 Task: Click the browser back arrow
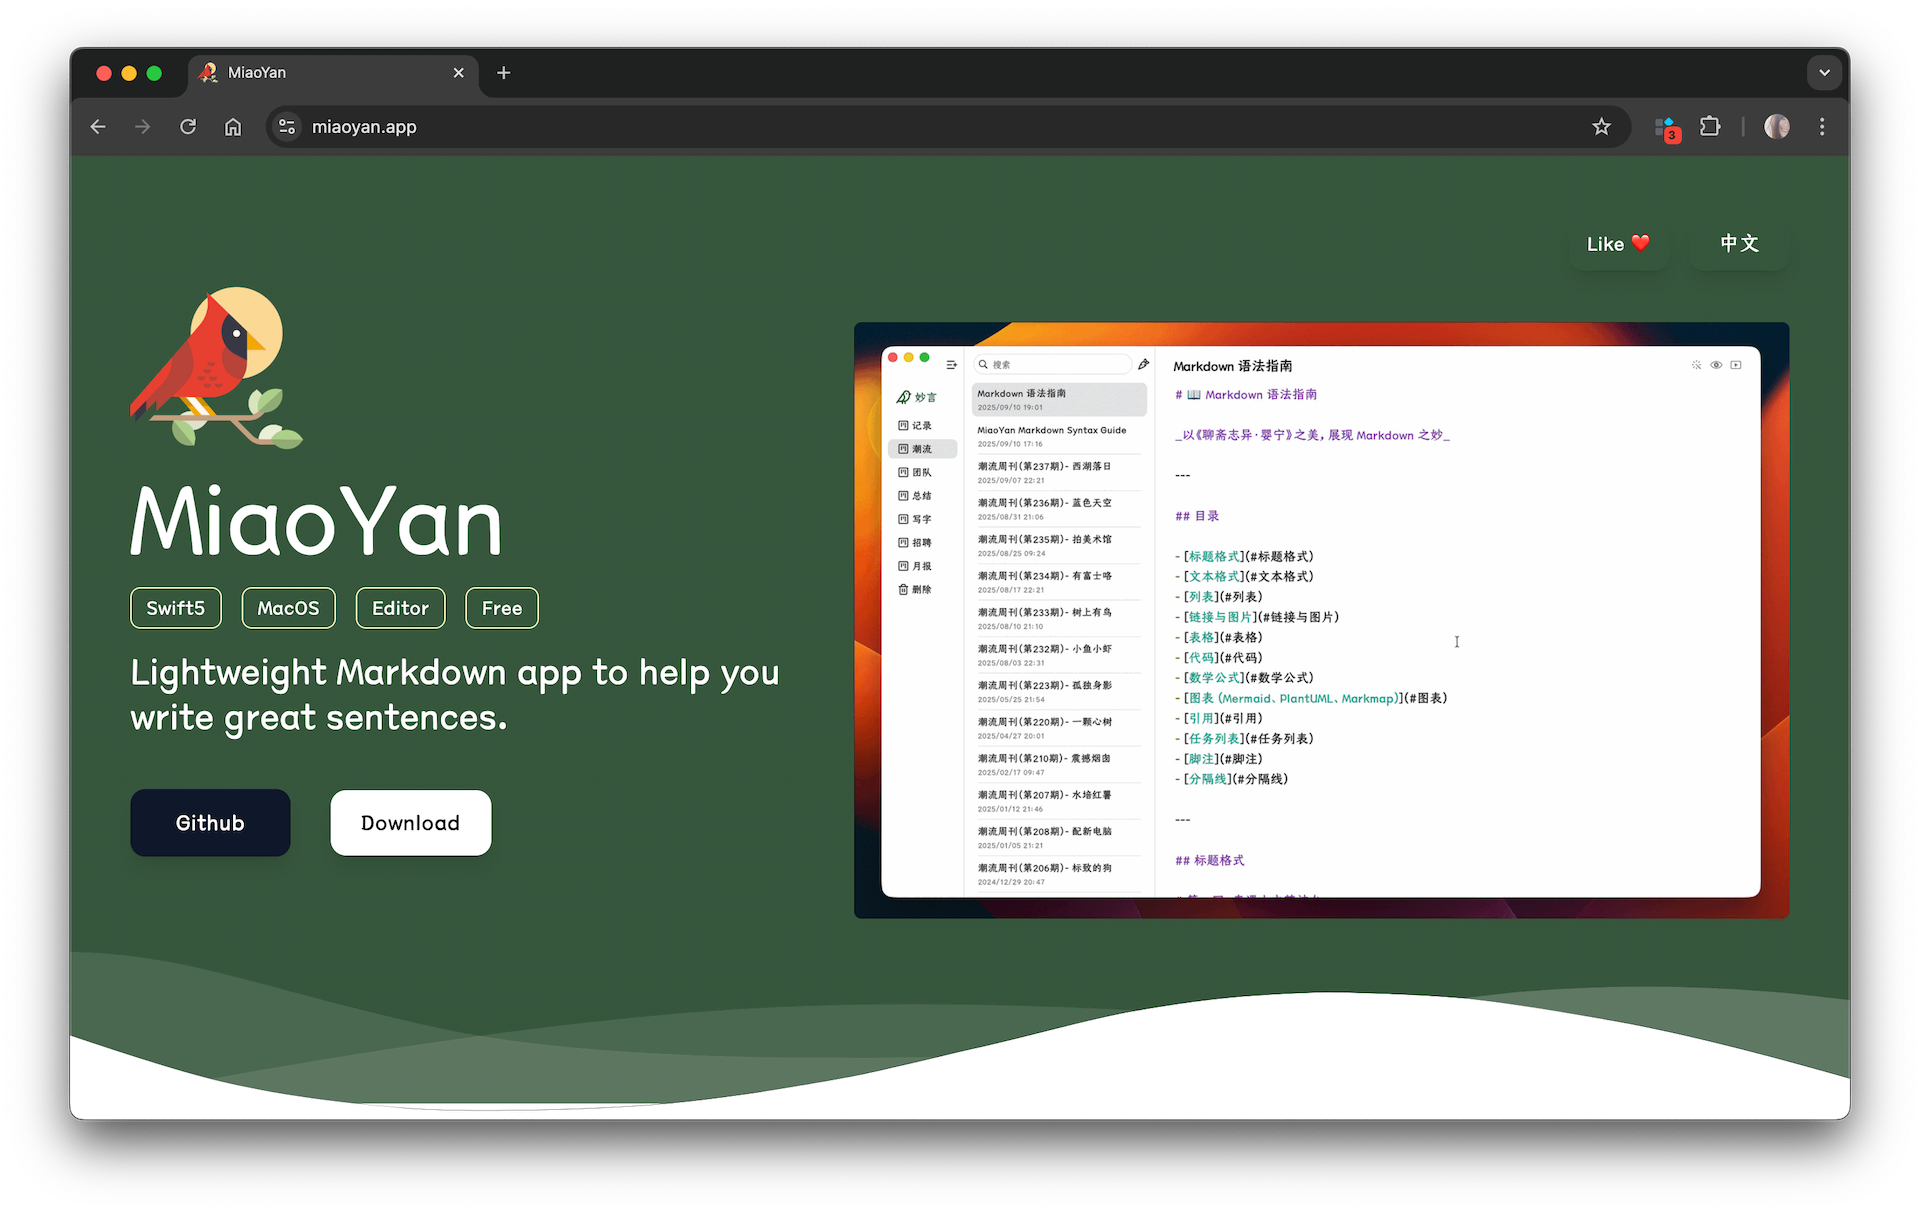98,127
